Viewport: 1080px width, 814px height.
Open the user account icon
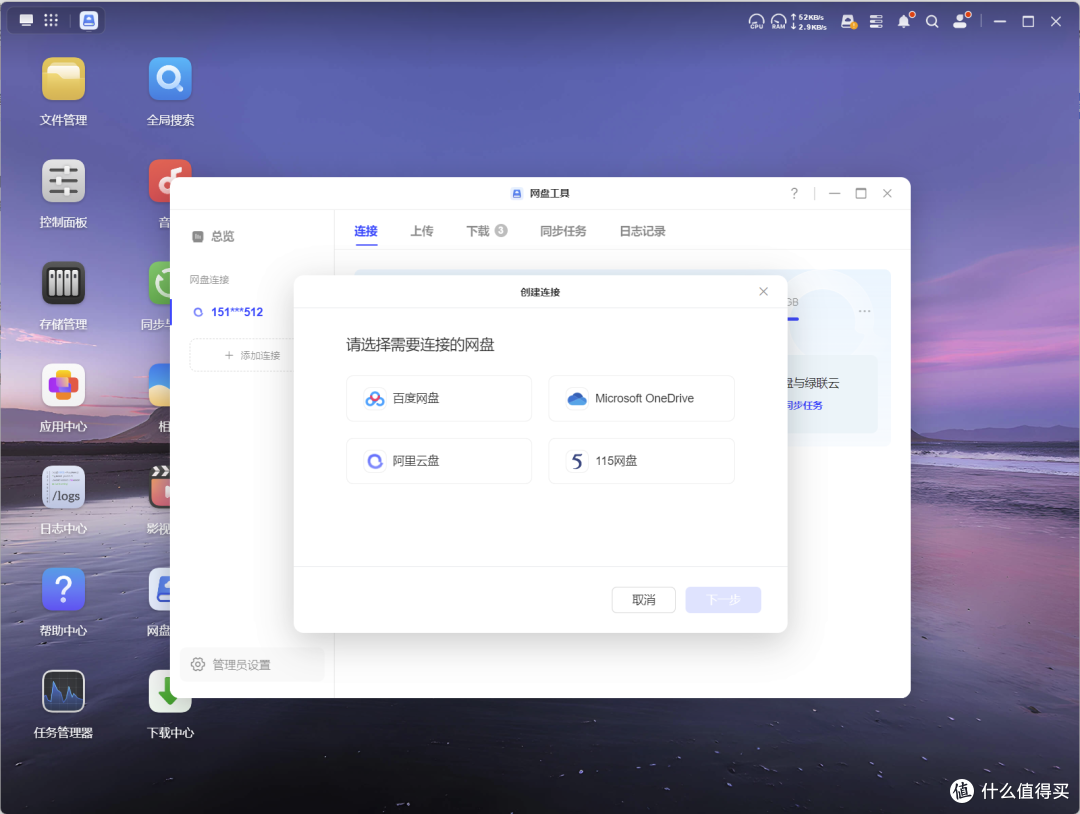tap(960, 21)
